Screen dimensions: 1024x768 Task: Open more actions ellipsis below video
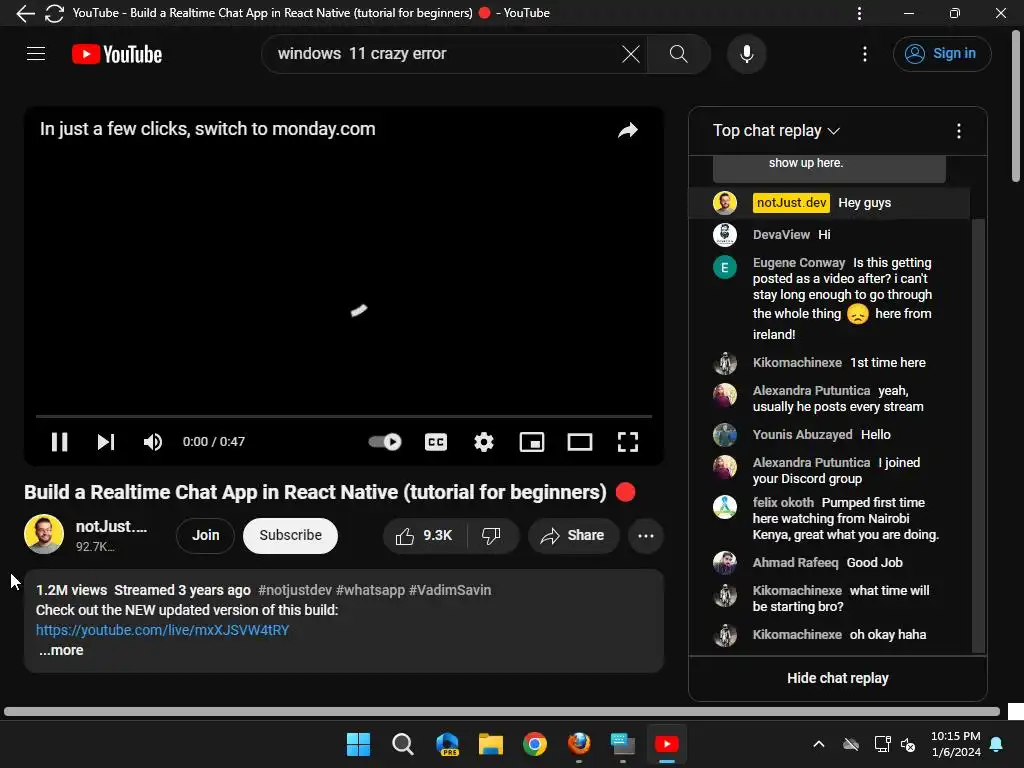pyautogui.click(x=646, y=536)
